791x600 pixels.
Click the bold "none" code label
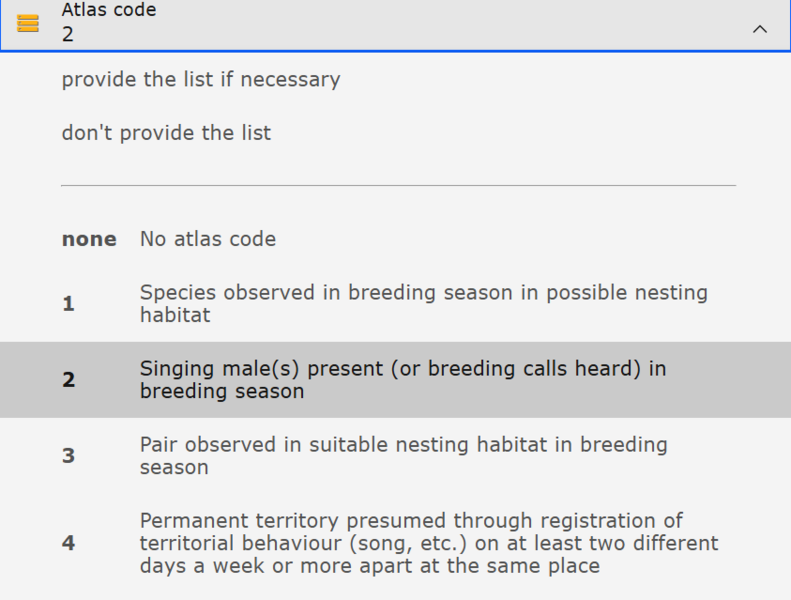pos(89,240)
